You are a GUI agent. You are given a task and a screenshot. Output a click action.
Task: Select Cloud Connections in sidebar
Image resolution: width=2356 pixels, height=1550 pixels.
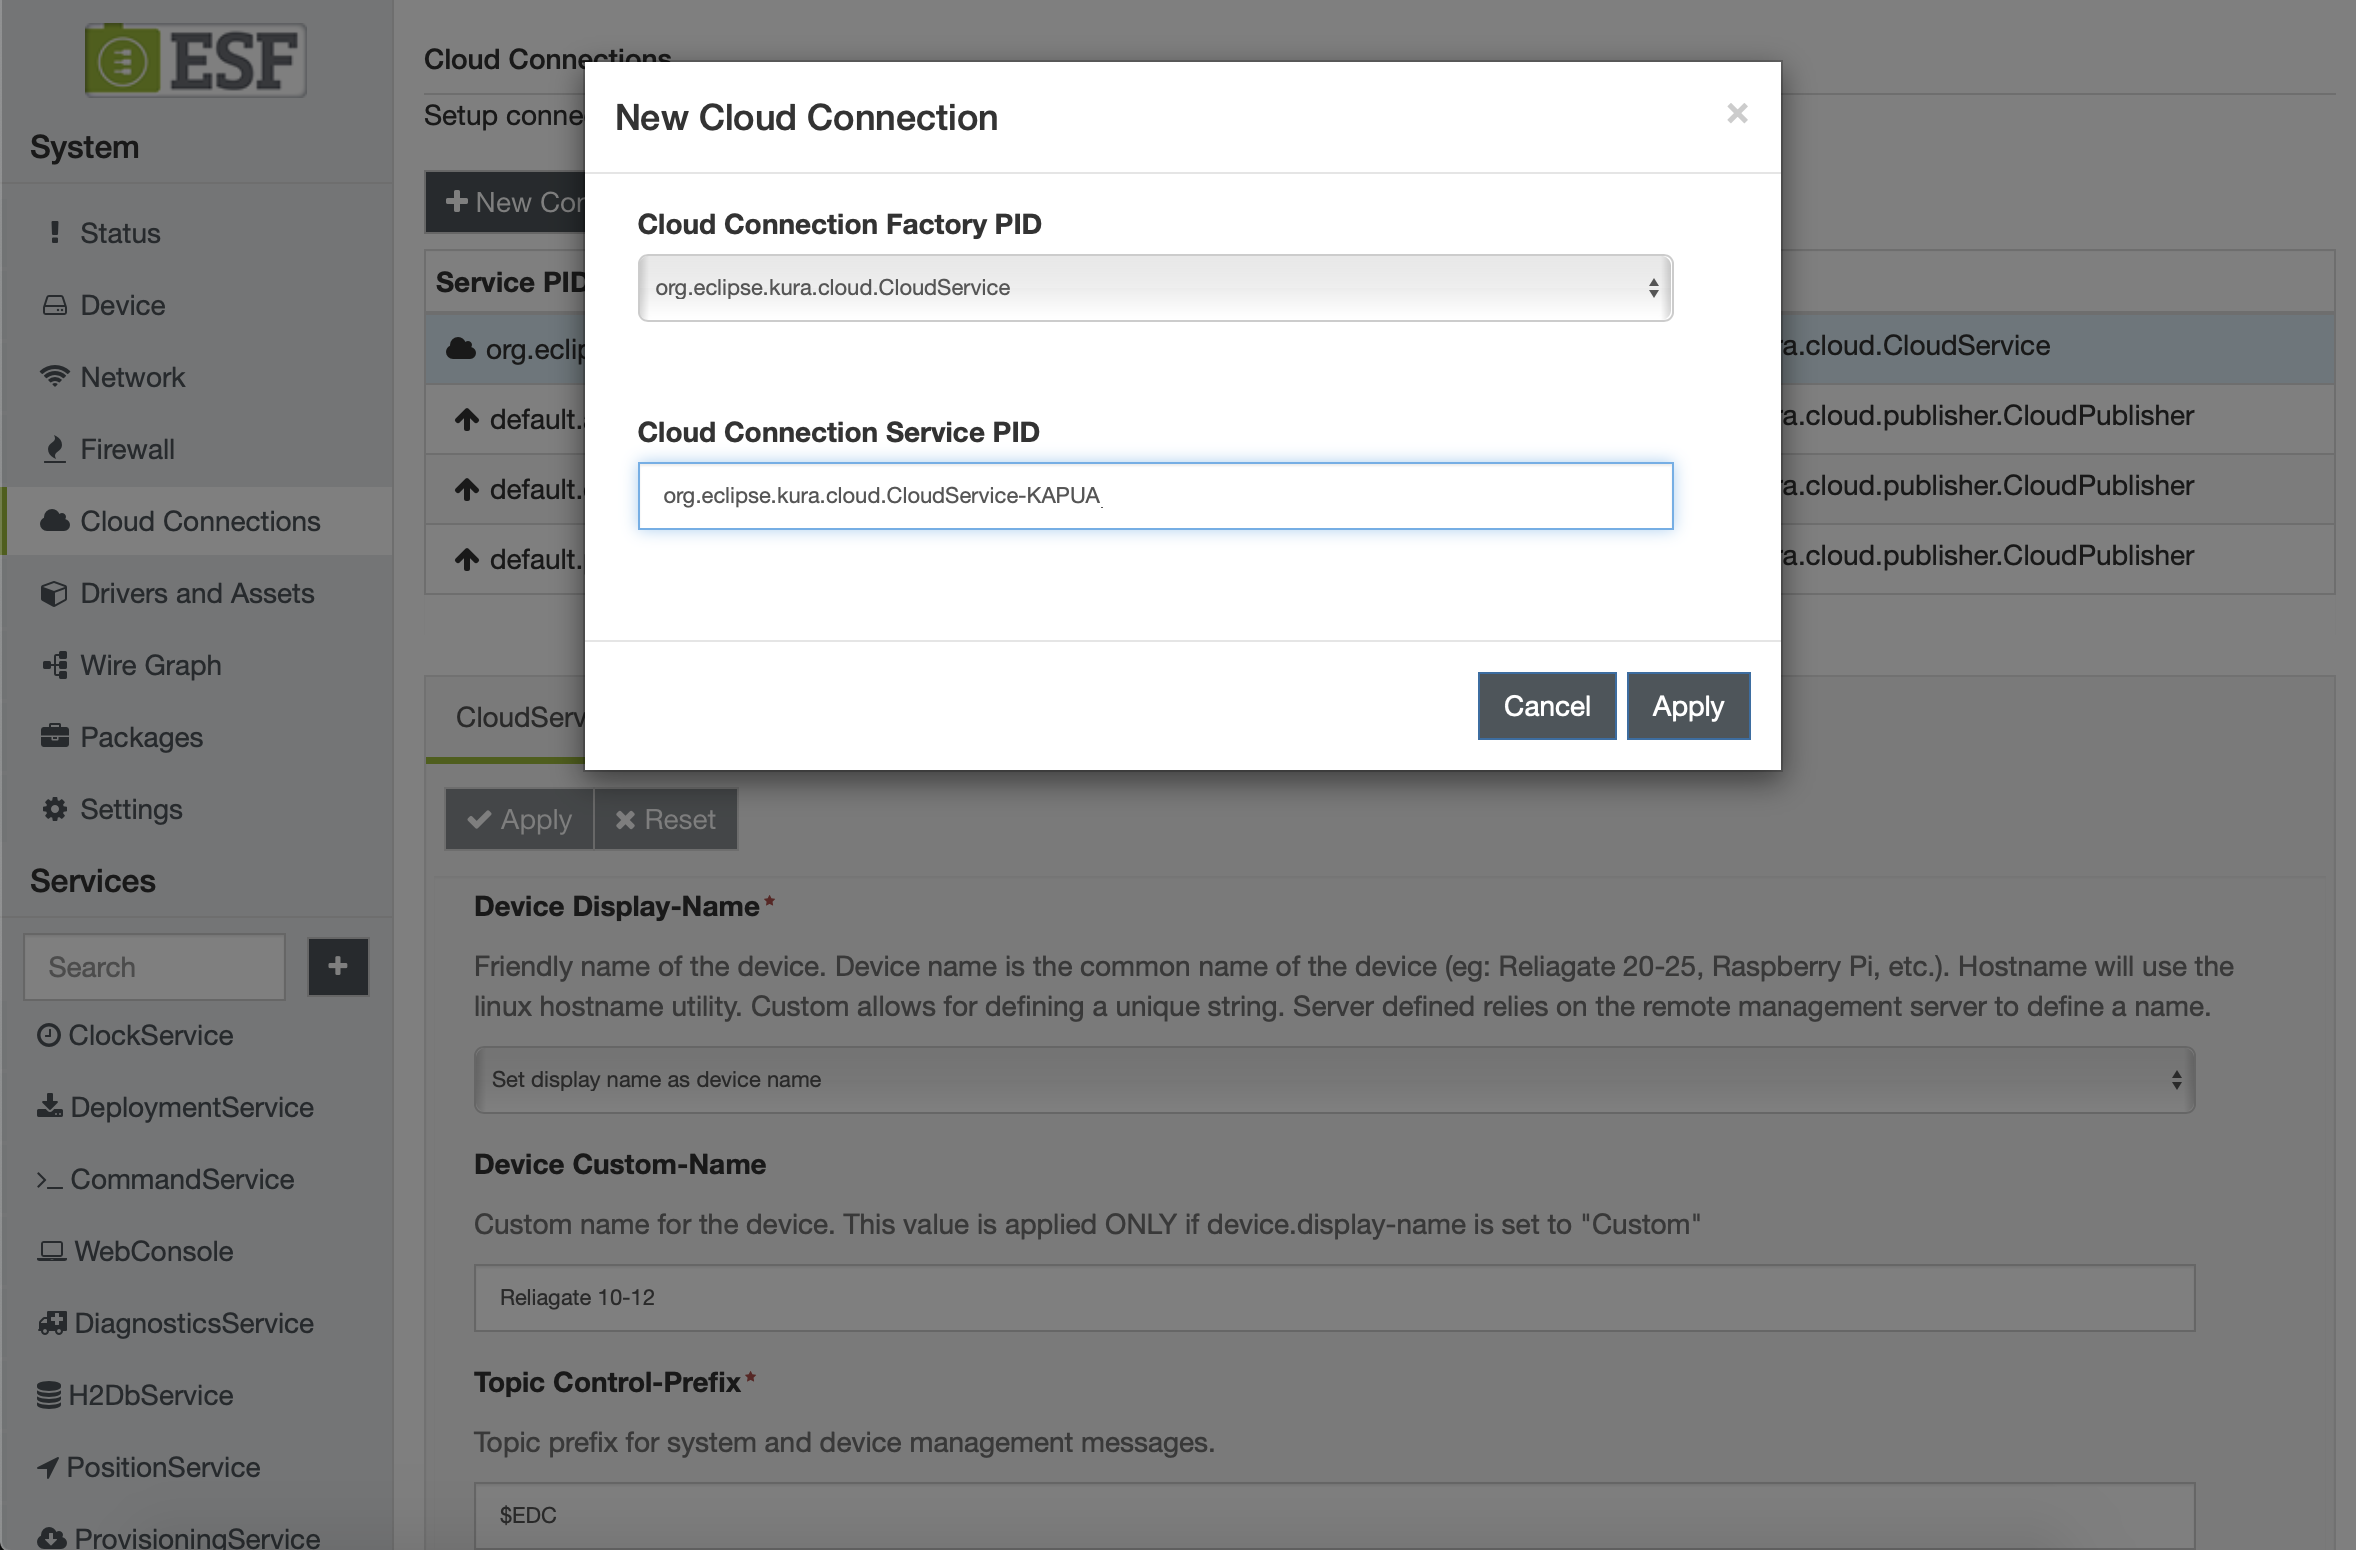[x=199, y=521]
